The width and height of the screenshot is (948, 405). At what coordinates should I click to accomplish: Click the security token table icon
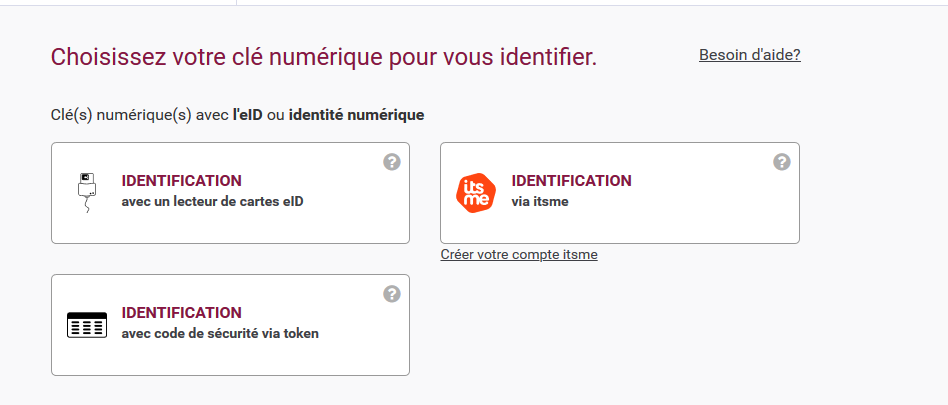click(x=87, y=325)
